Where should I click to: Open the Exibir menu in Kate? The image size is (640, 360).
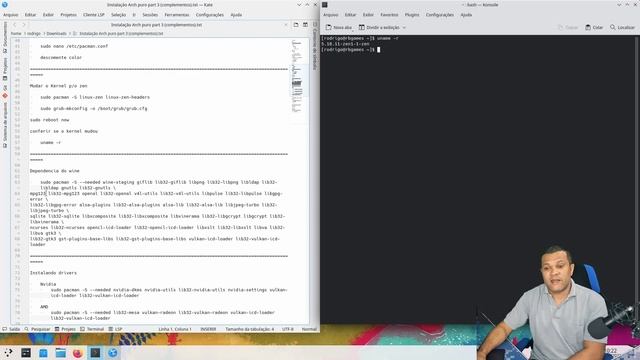(x=48, y=15)
